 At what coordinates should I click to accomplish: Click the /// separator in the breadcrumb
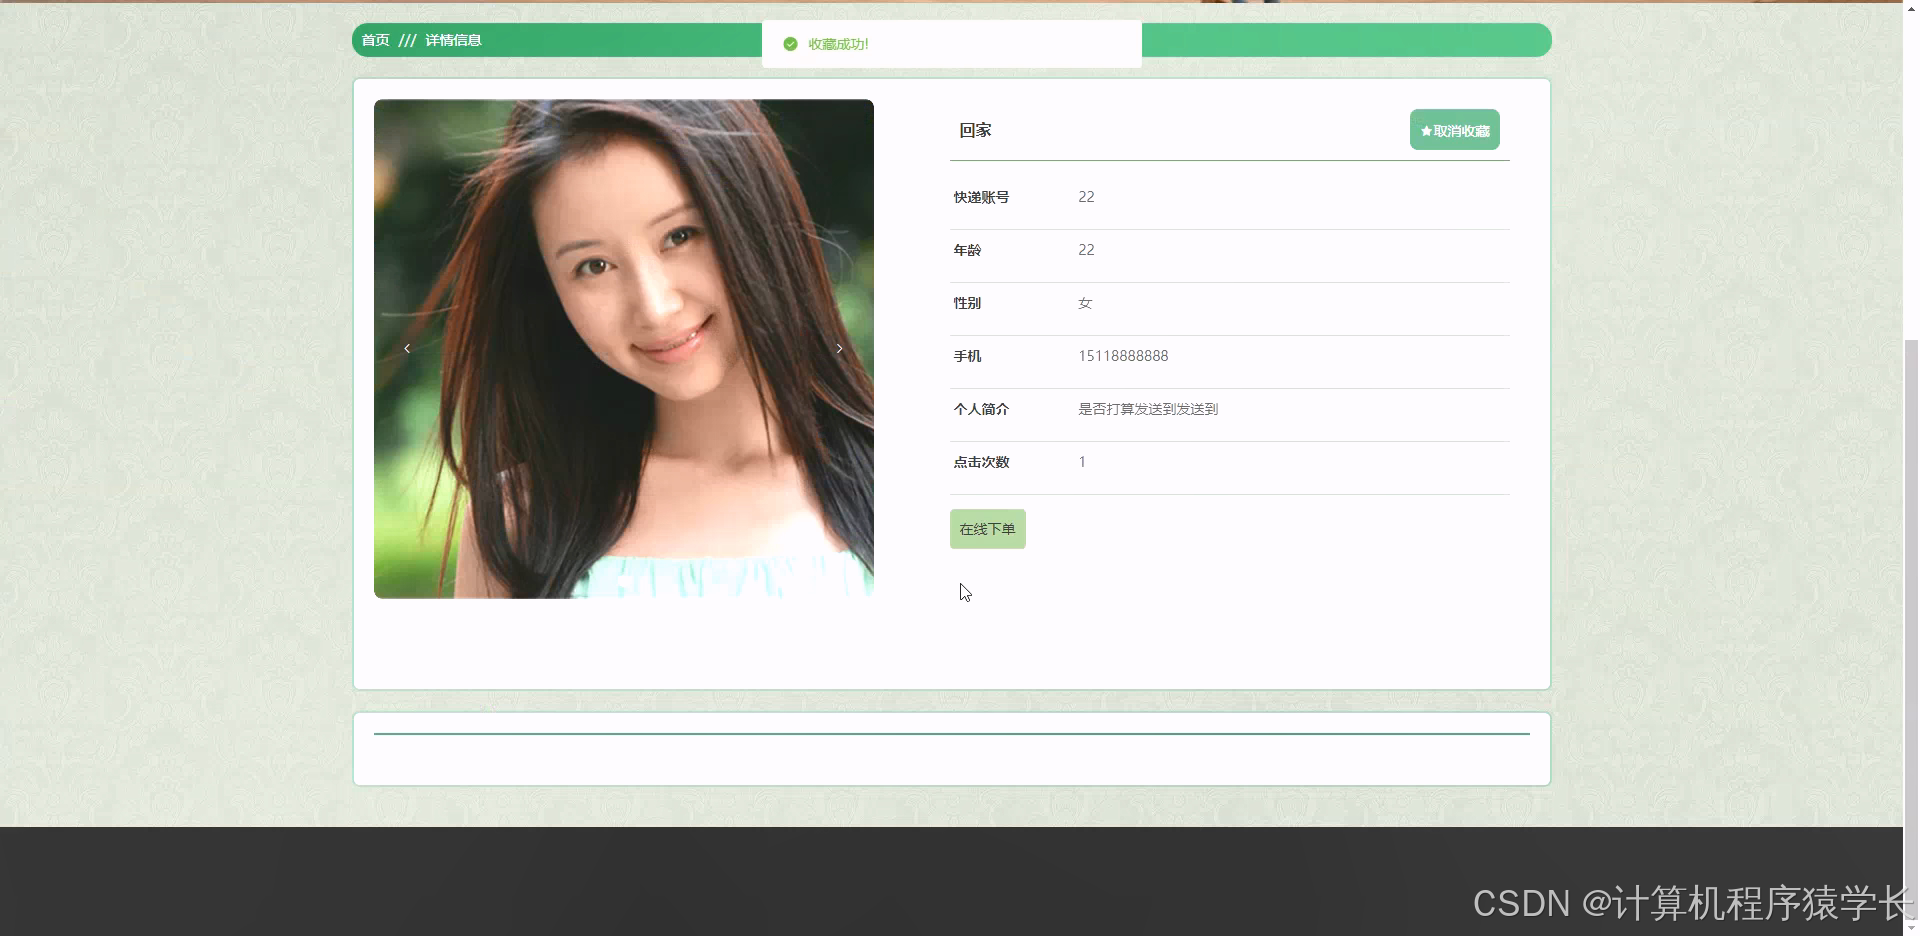(408, 40)
